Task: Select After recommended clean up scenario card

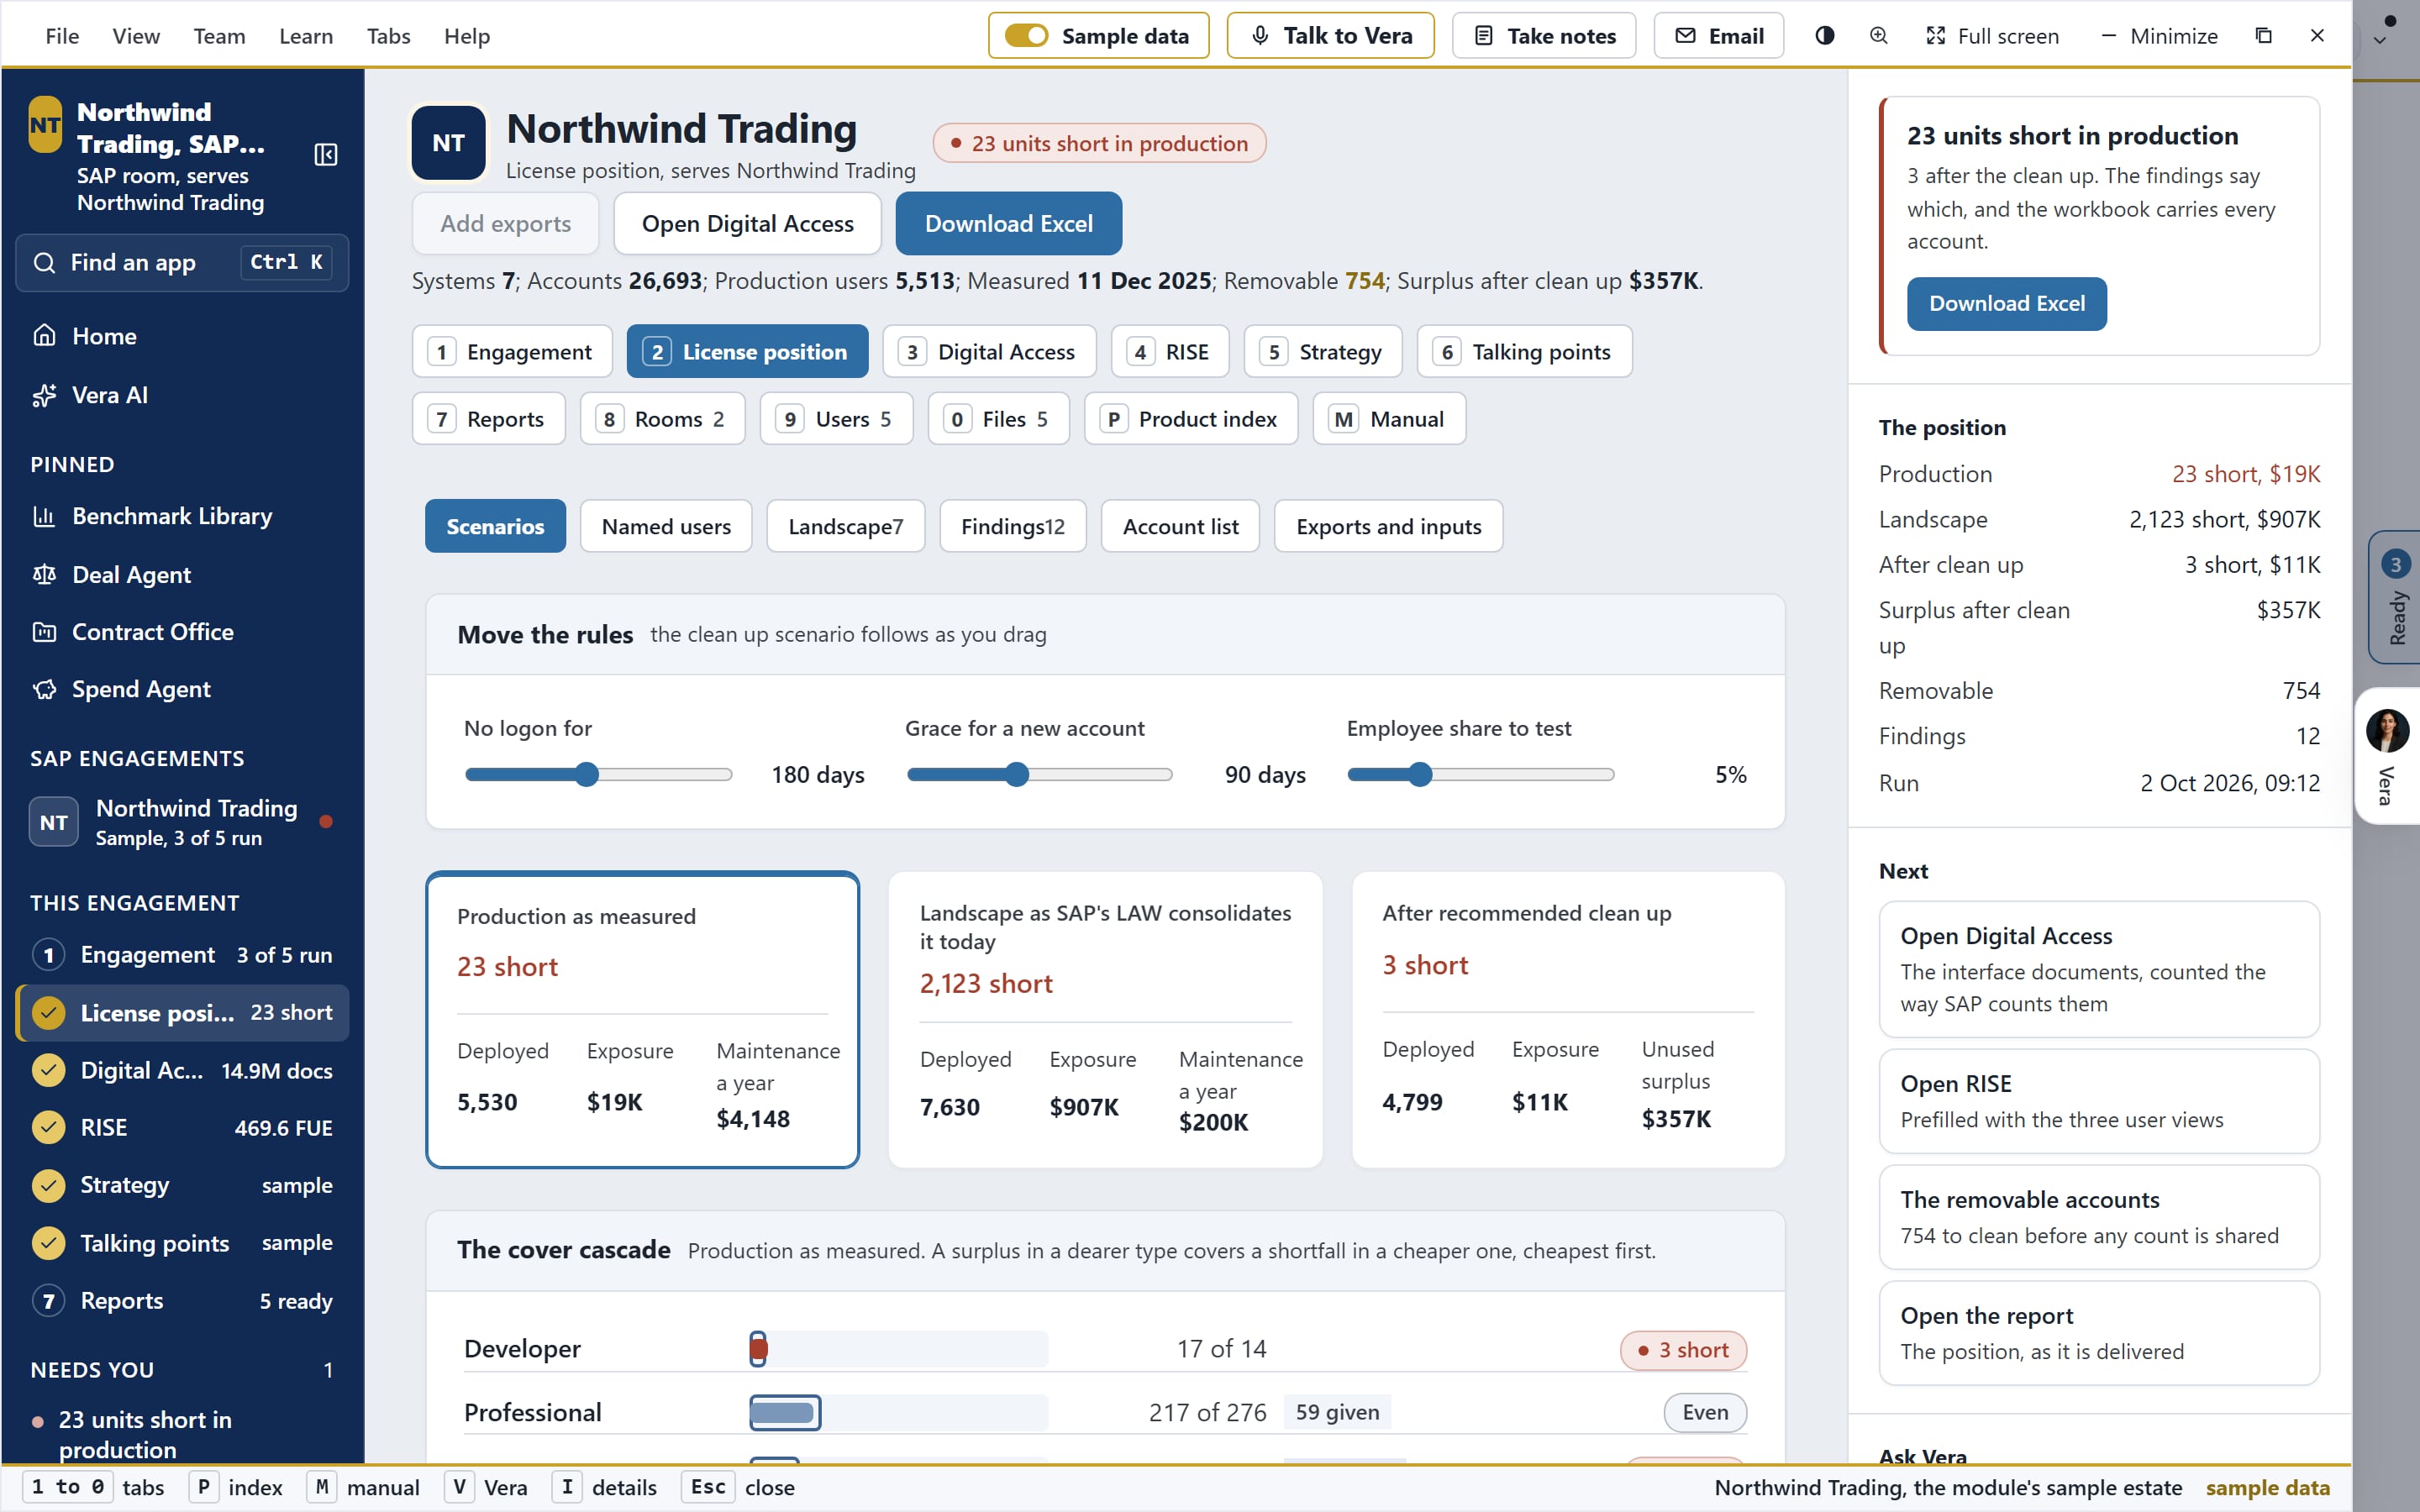Action: pos(1568,1020)
